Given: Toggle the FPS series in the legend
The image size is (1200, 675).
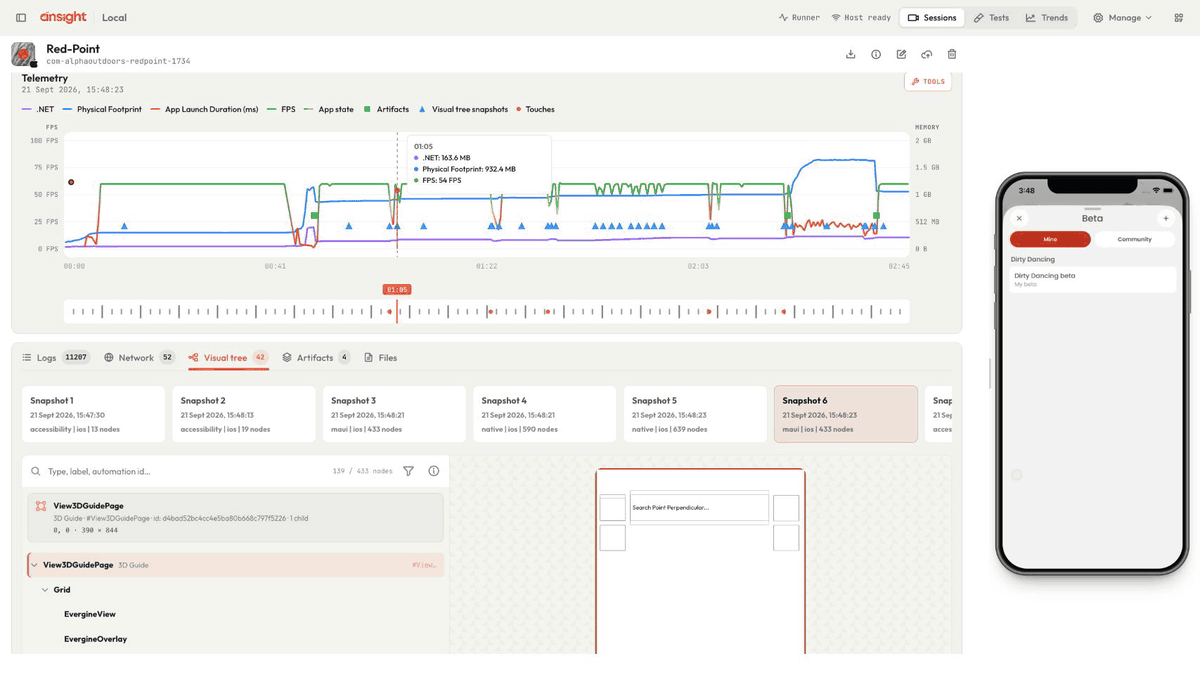Looking at the screenshot, I should point(281,109).
